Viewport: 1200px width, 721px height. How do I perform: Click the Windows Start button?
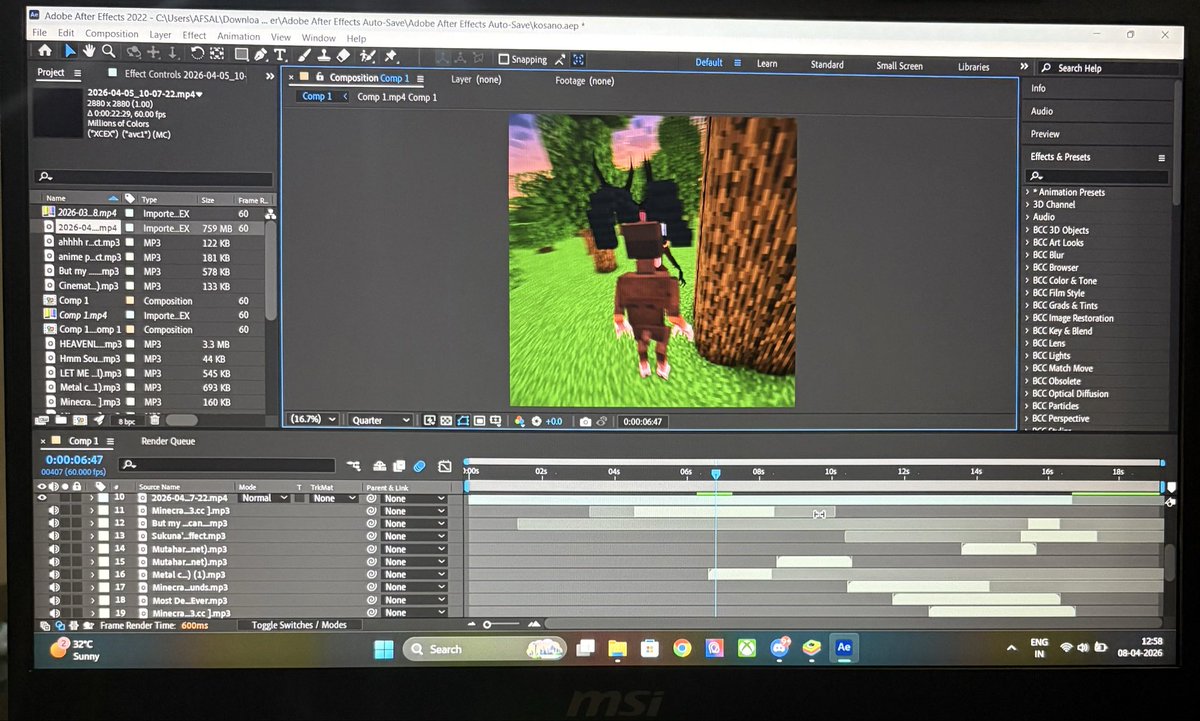[x=383, y=649]
